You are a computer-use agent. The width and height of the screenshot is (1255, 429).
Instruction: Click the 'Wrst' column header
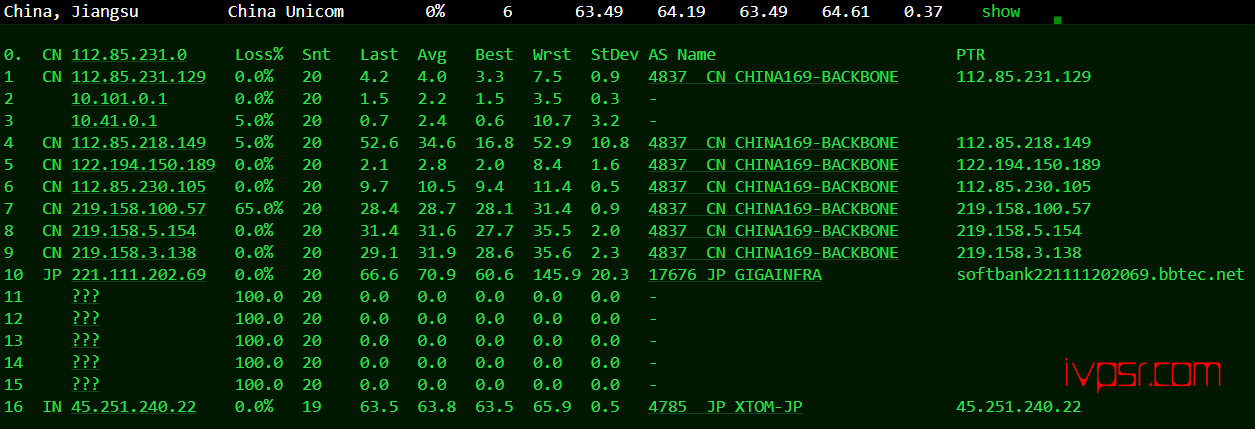(x=552, y=55)
